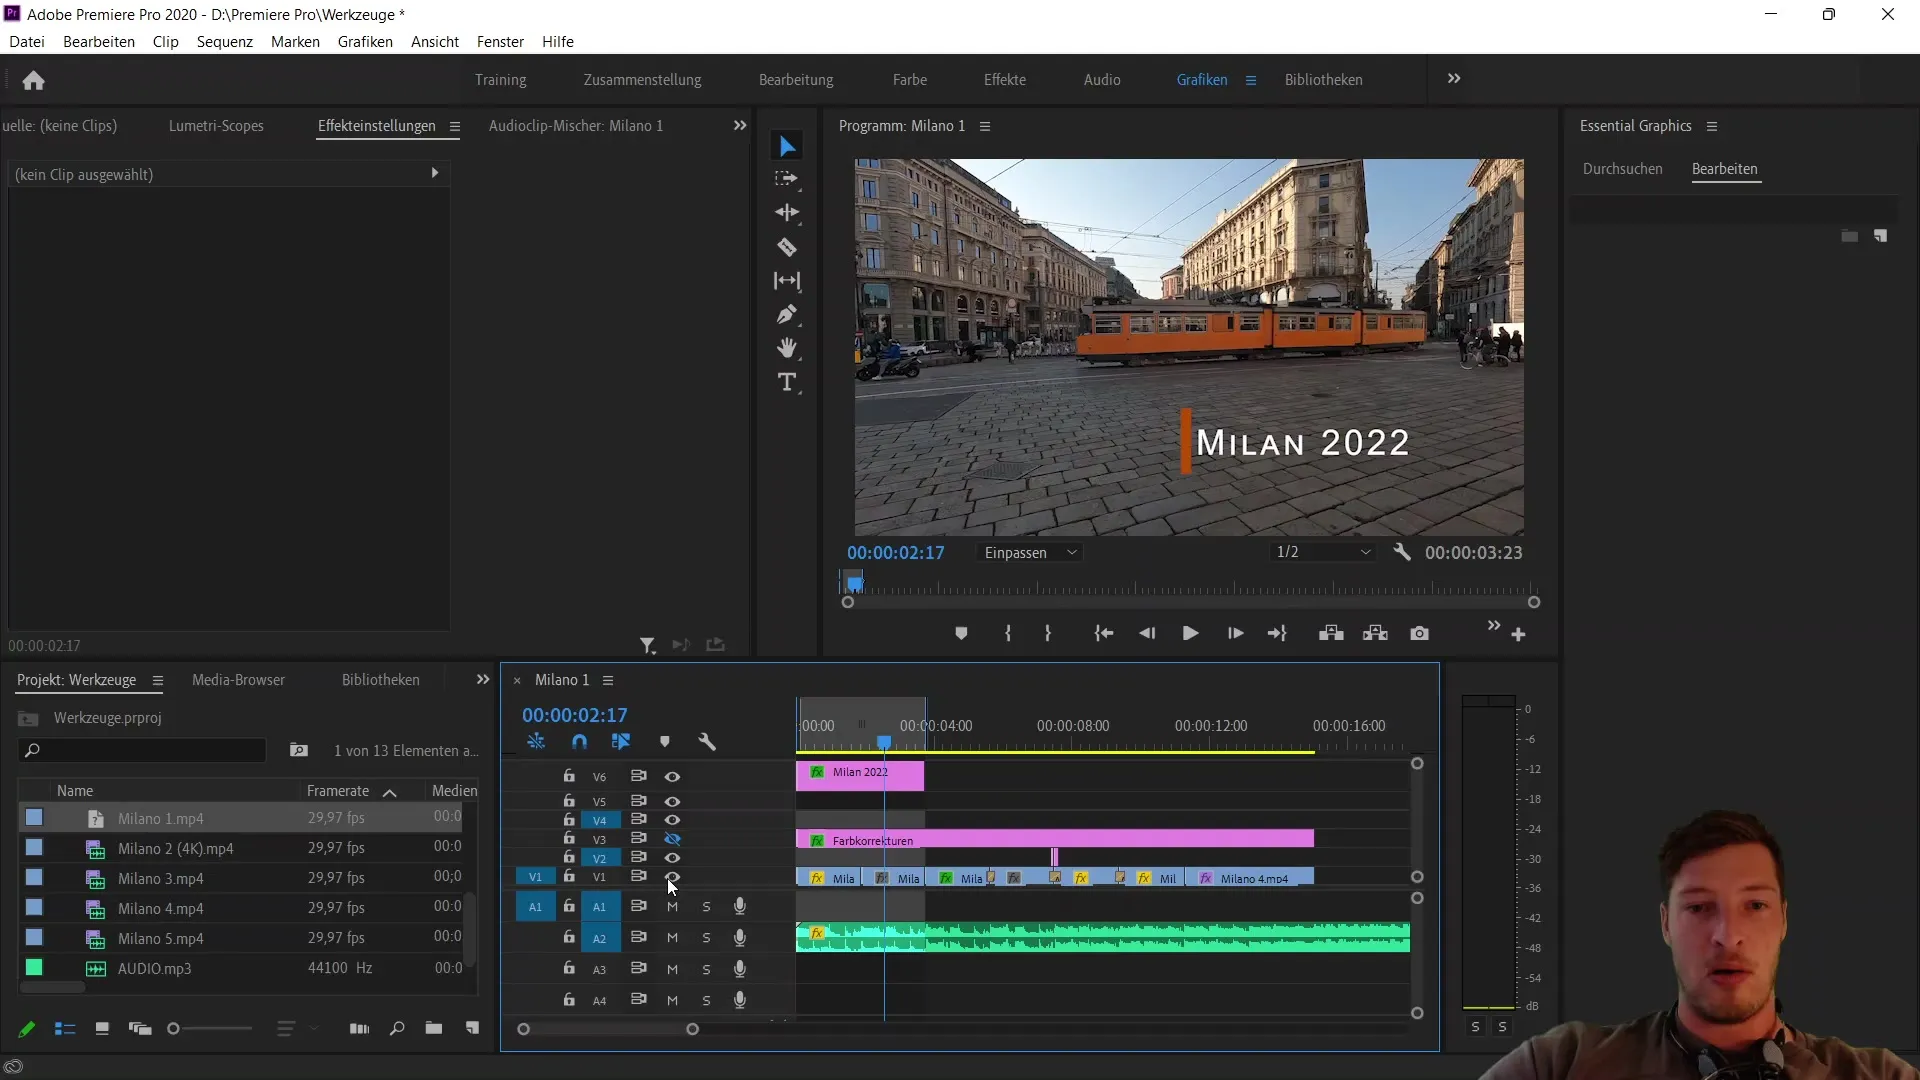Screen dimensions: 1920x1080
Task: Expand source panel tabs overflow
Action: (x=740, y=126)
